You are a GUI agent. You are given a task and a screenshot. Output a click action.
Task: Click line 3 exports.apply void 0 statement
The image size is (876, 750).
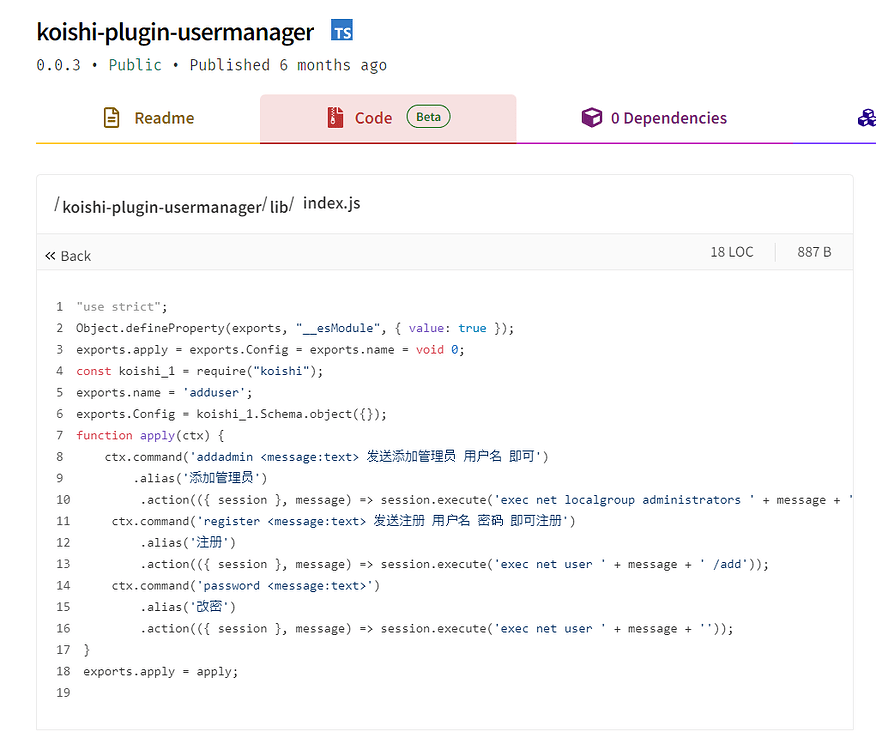270,350
